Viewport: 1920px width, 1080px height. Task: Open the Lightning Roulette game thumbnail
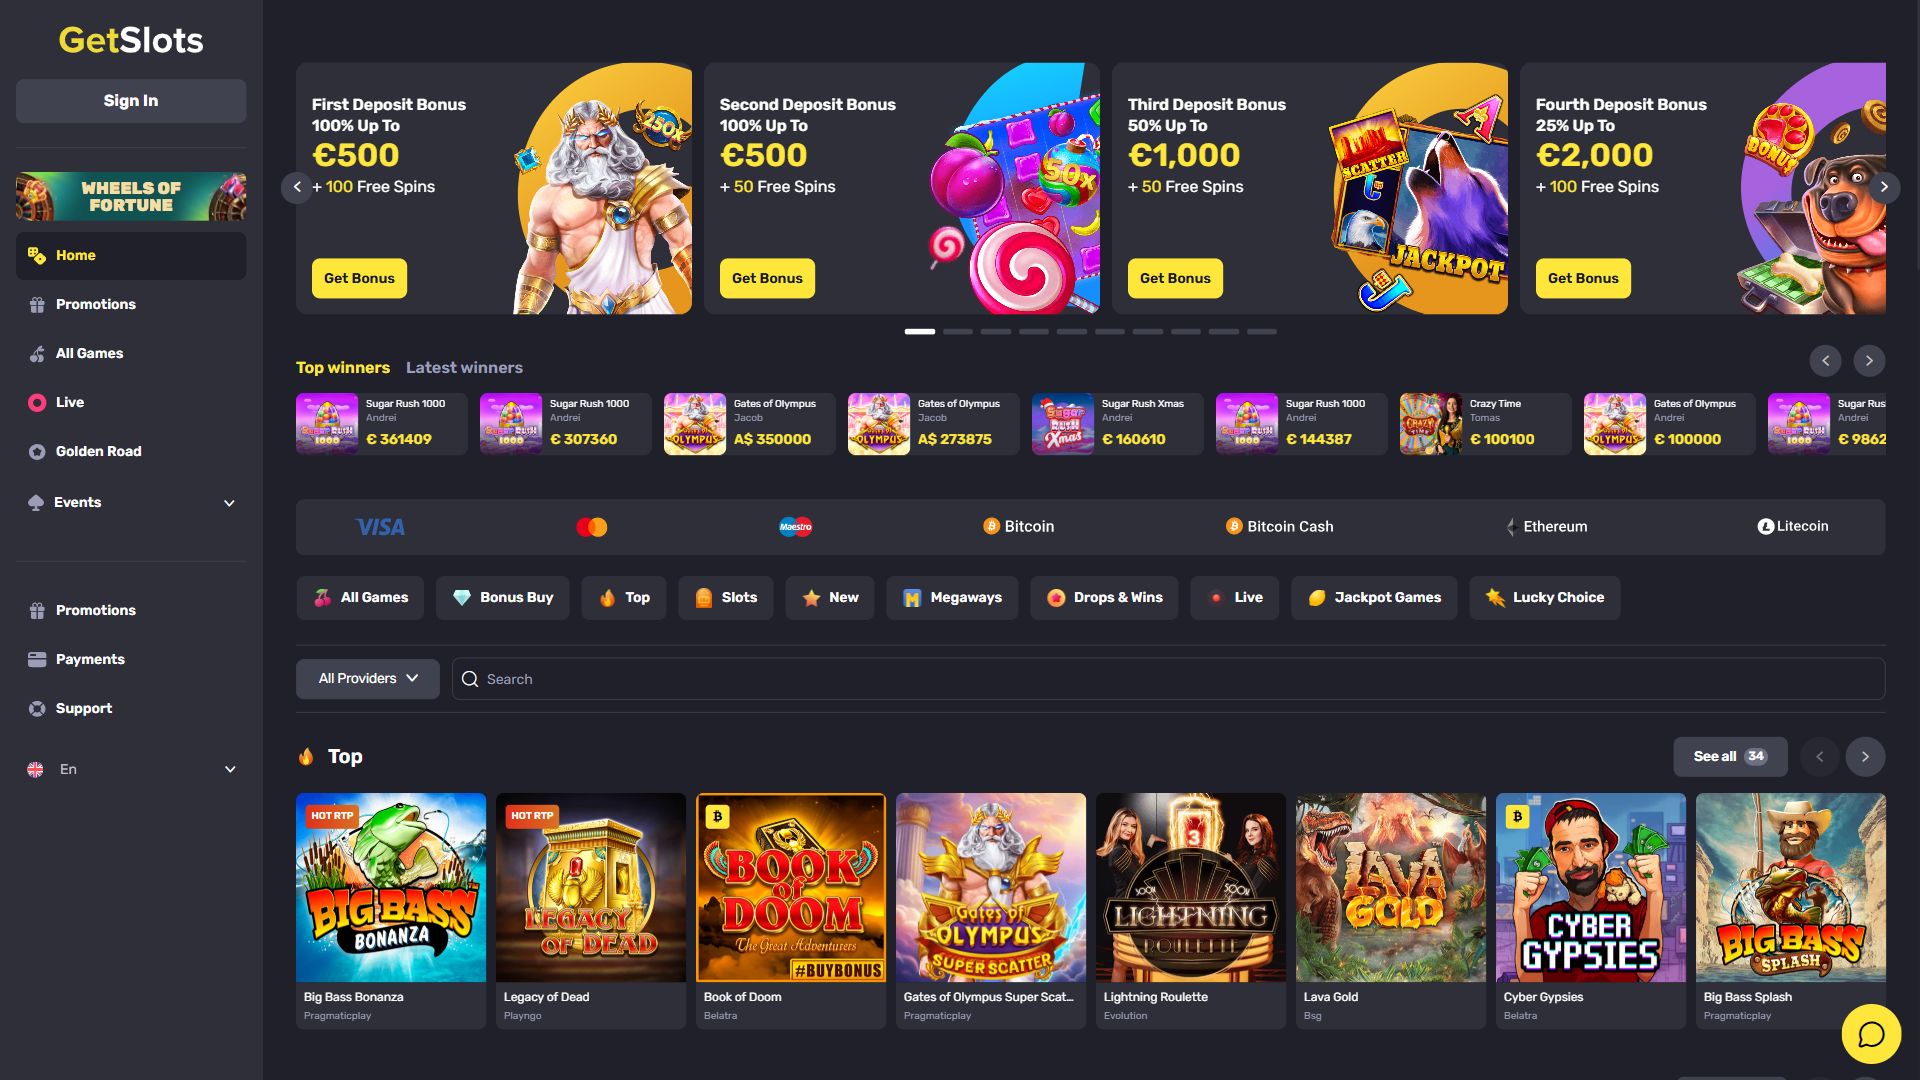pos(1191,888)
